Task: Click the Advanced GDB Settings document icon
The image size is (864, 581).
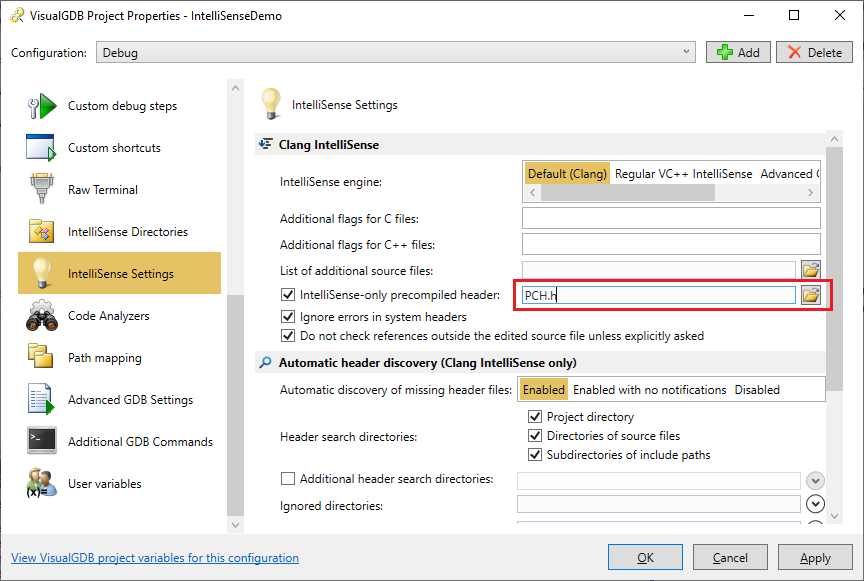Action: [41, 399]
